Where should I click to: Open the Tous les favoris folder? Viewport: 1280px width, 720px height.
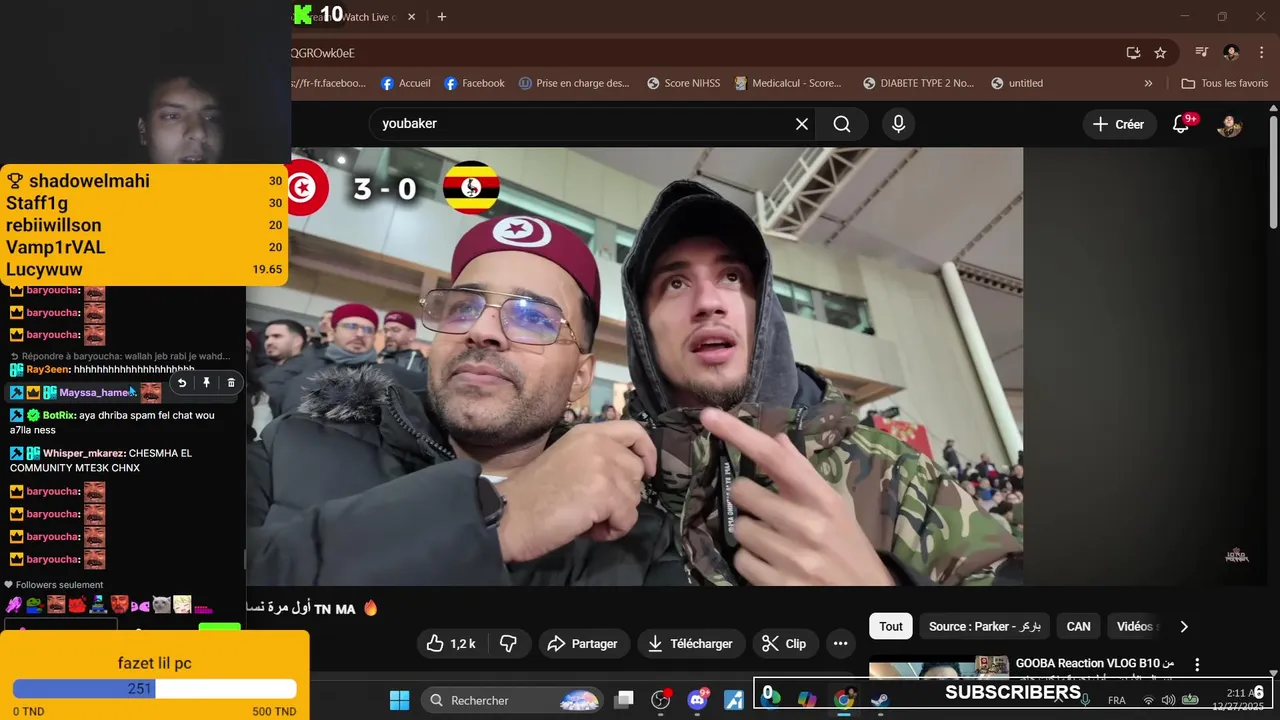click(x=1224, y=83)
